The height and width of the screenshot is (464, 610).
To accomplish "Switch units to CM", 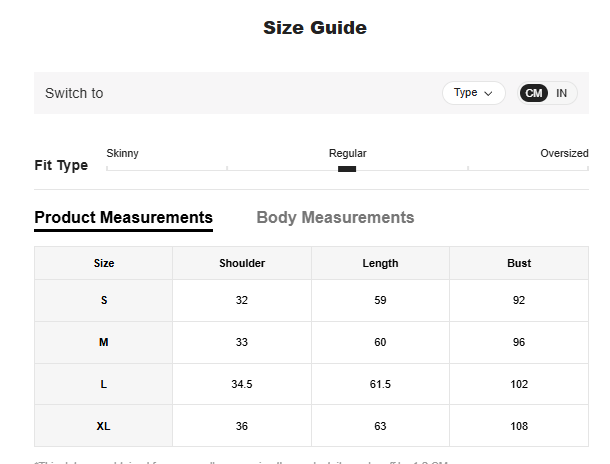I will (x=534, y=93).
